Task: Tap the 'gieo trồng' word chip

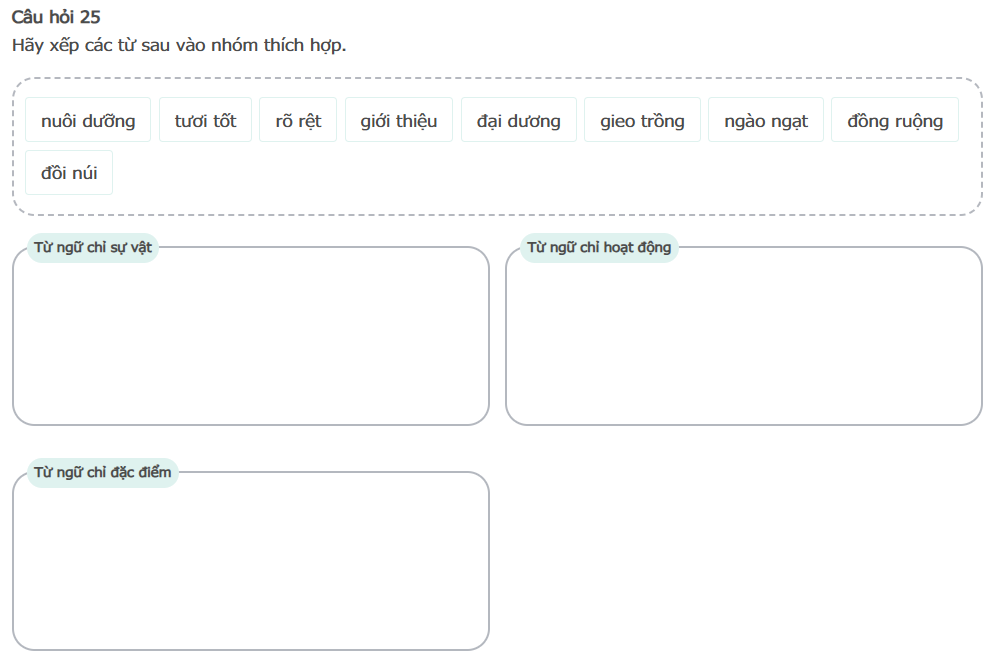Action: click(x=642, y=120)
